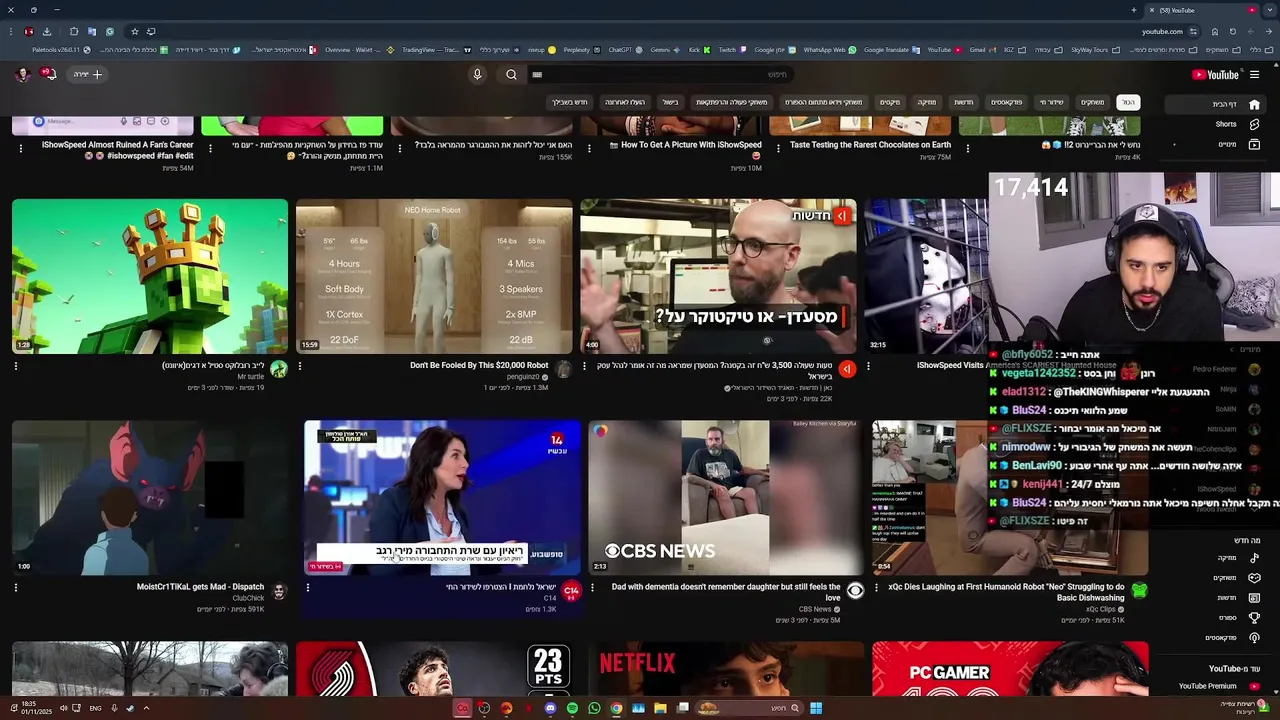Play the Minecraft crowned character thumbnail
1280x720 pixels.
click(150, 276)
